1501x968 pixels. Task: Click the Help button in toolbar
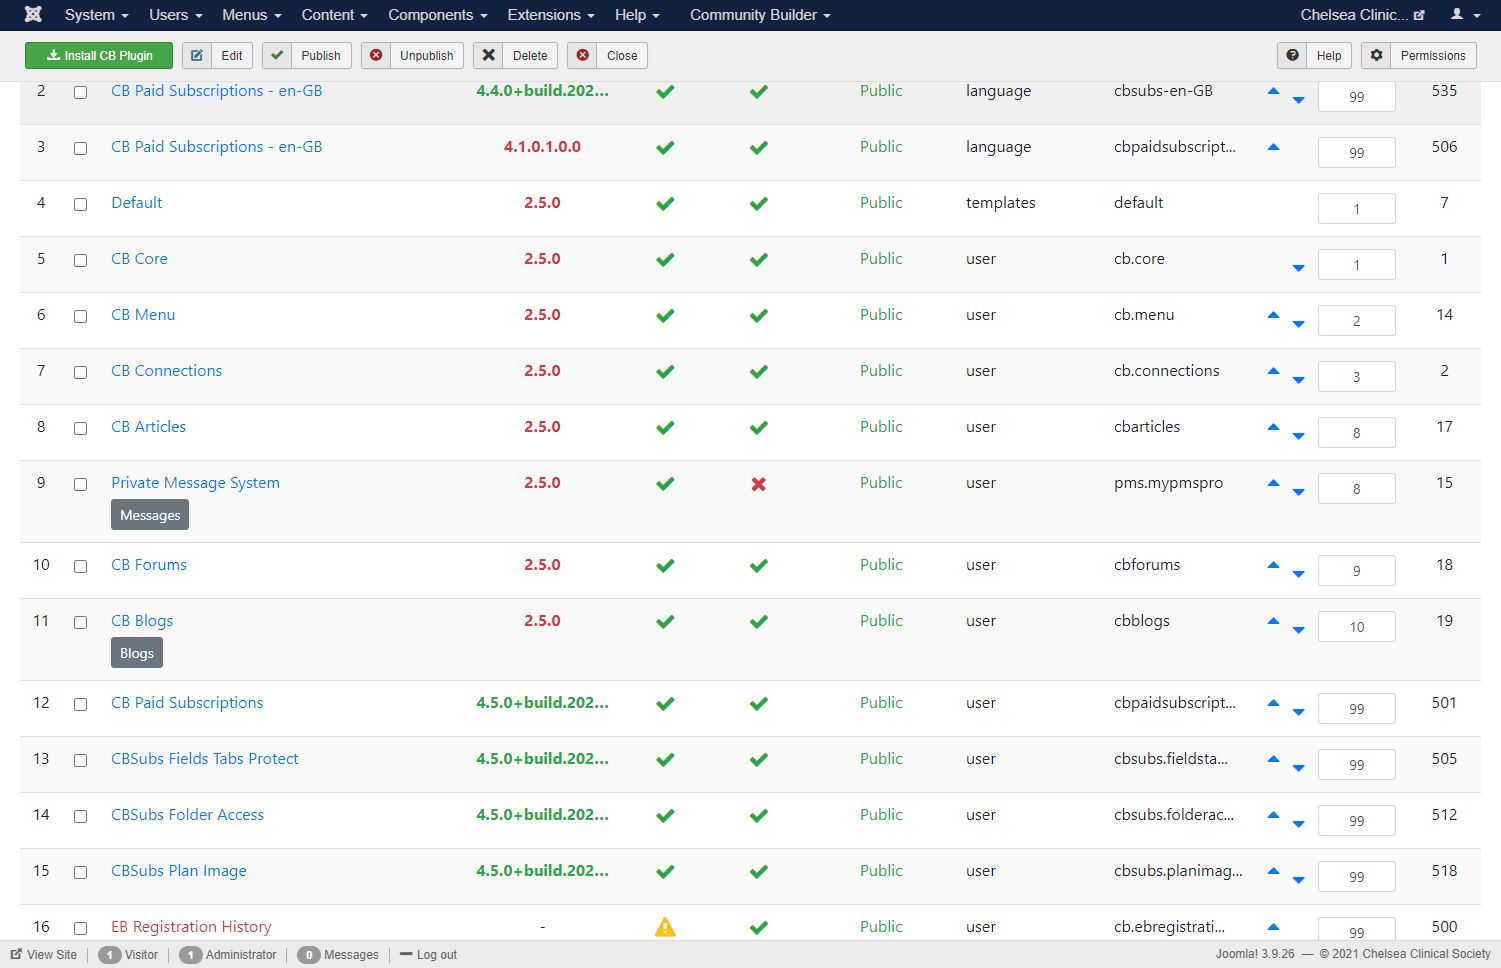(1315, 56)
